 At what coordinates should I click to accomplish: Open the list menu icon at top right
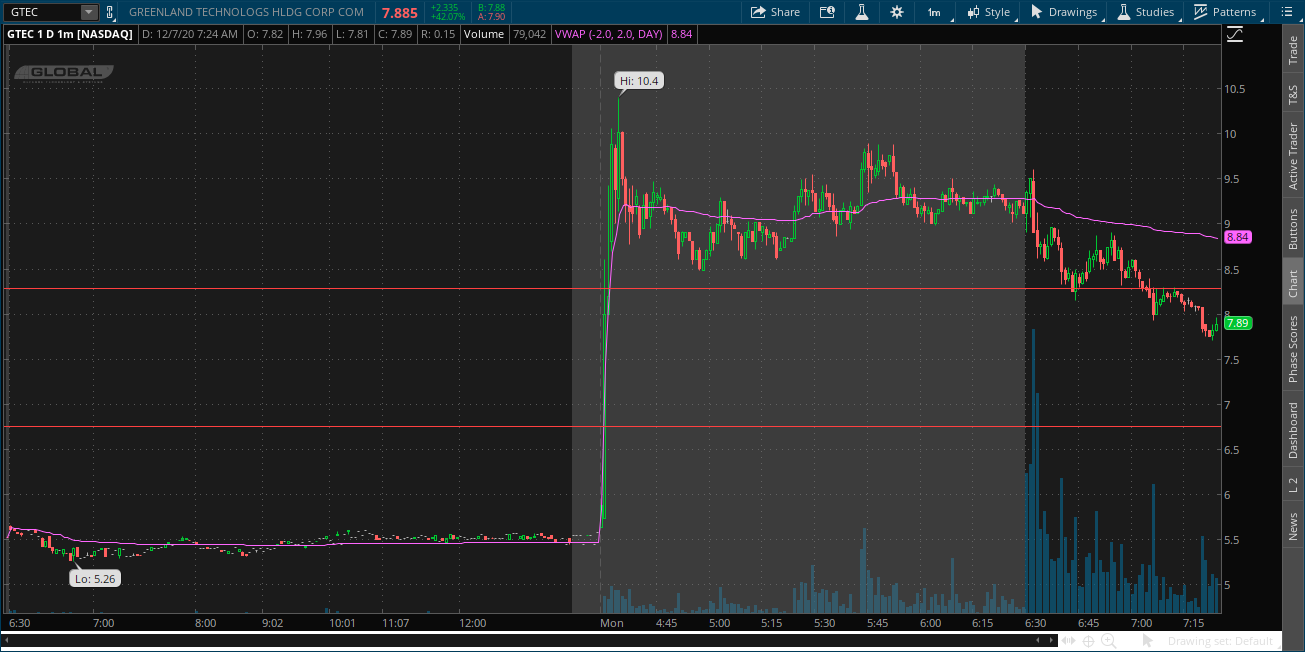(x=1285, y=12)
